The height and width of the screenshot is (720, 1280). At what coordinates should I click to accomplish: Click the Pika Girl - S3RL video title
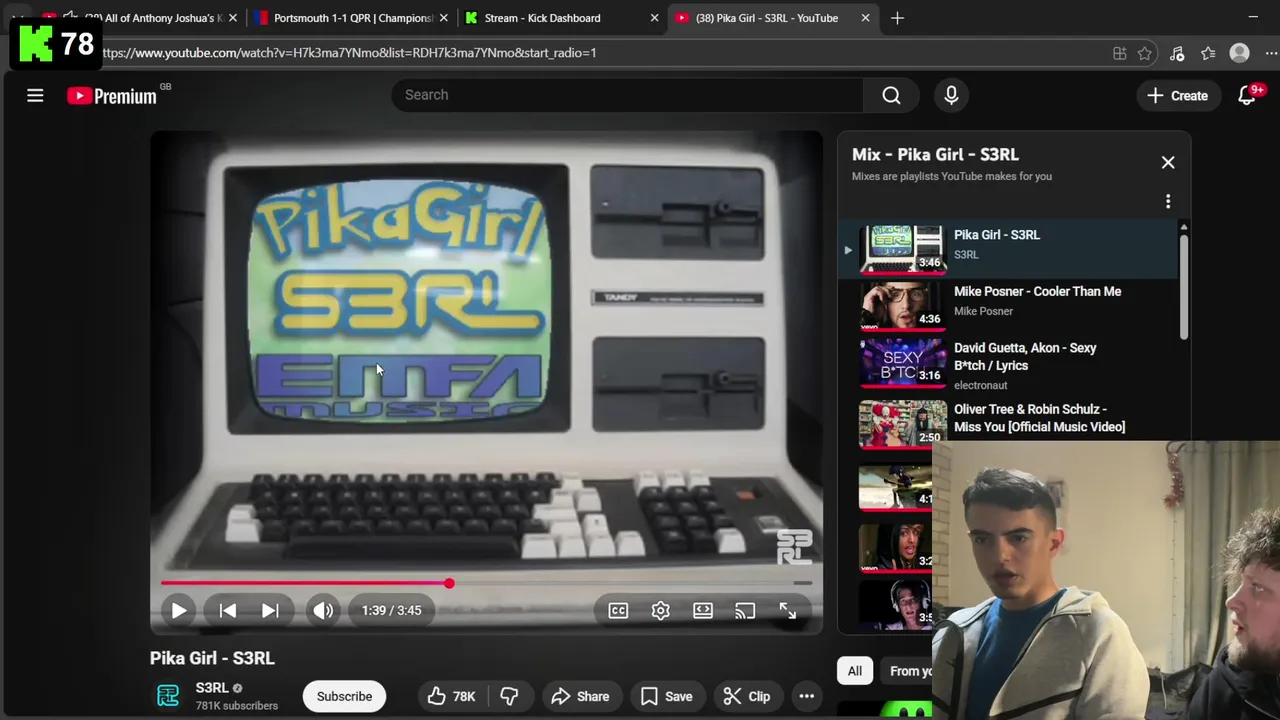pyautogui.click(x=212, y=658)
